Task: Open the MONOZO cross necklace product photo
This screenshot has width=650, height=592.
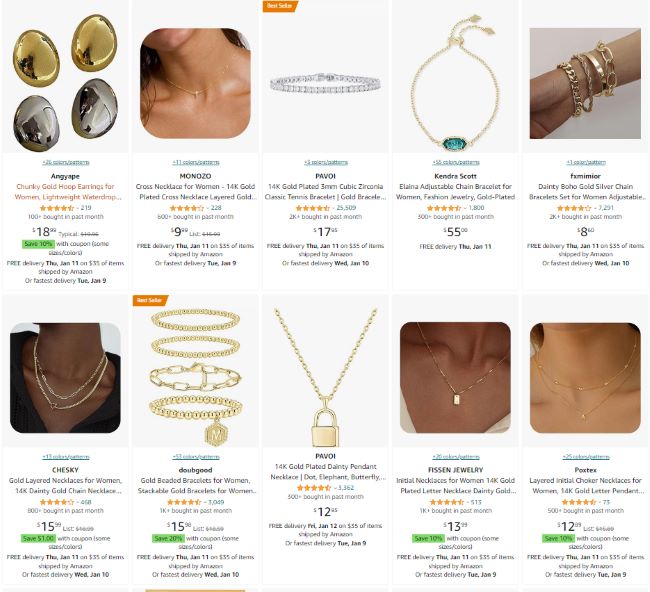Action: pos(195,83)
